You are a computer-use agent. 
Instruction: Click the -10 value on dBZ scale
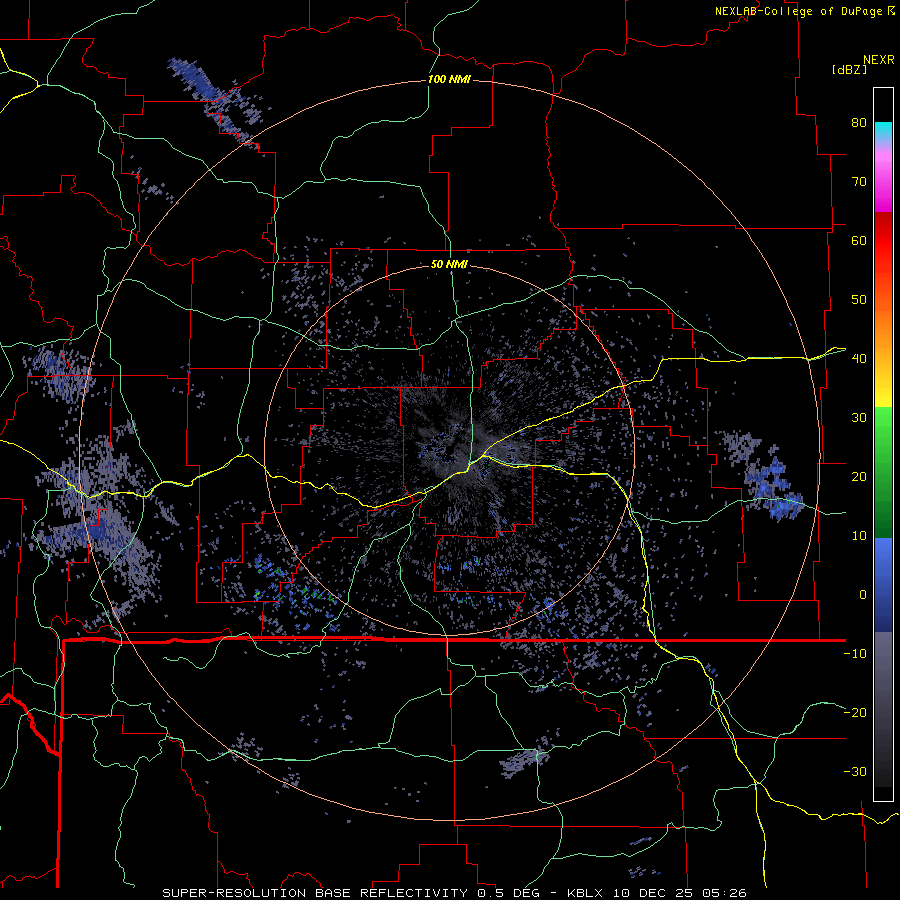pyautogui.click(x=855, y=654)
